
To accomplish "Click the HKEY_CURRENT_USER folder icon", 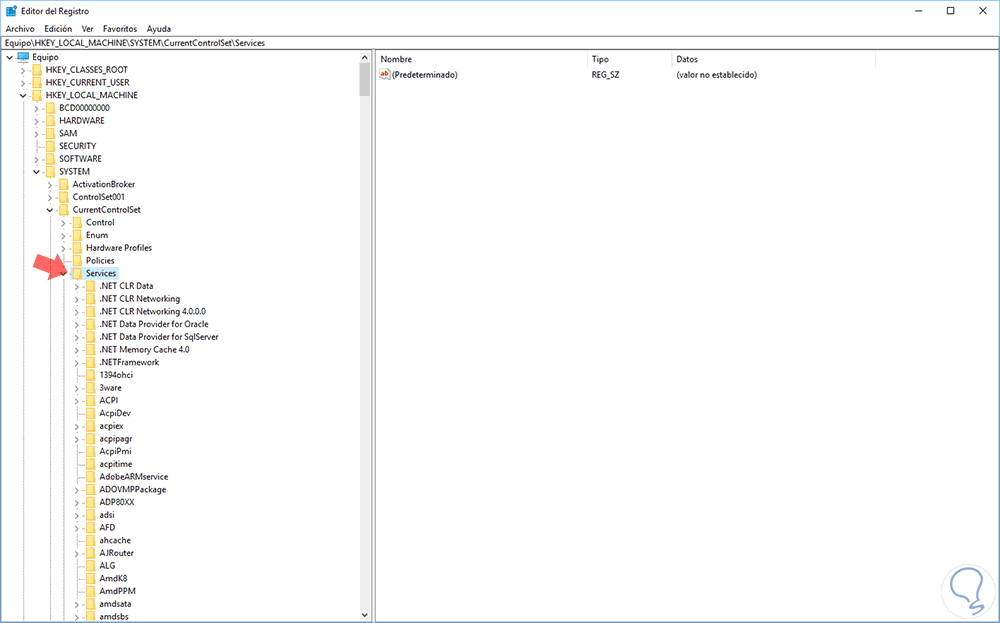I will coord(37,82).
